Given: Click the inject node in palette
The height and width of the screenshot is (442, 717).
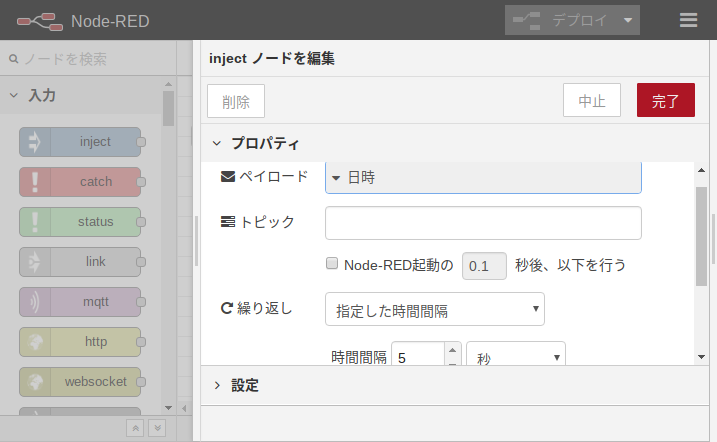Looking at the screenshot, I should 81,142.
